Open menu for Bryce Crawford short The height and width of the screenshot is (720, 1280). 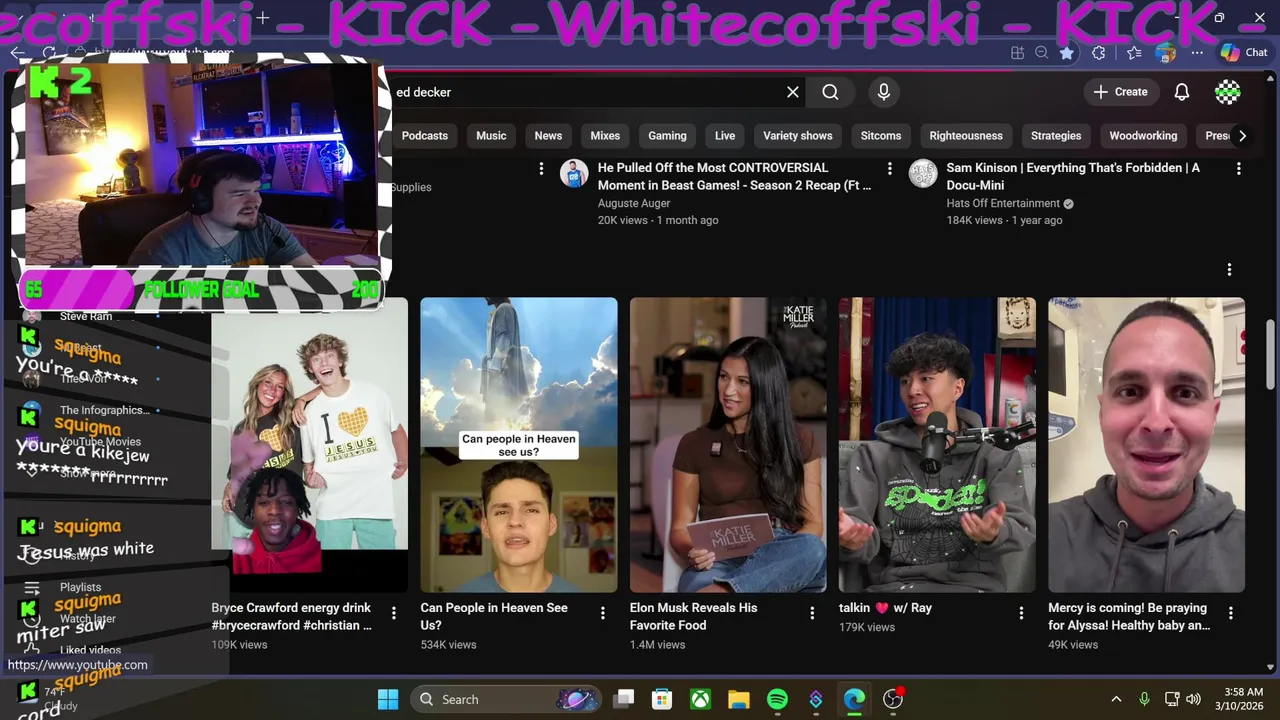(x=393, y=612)
